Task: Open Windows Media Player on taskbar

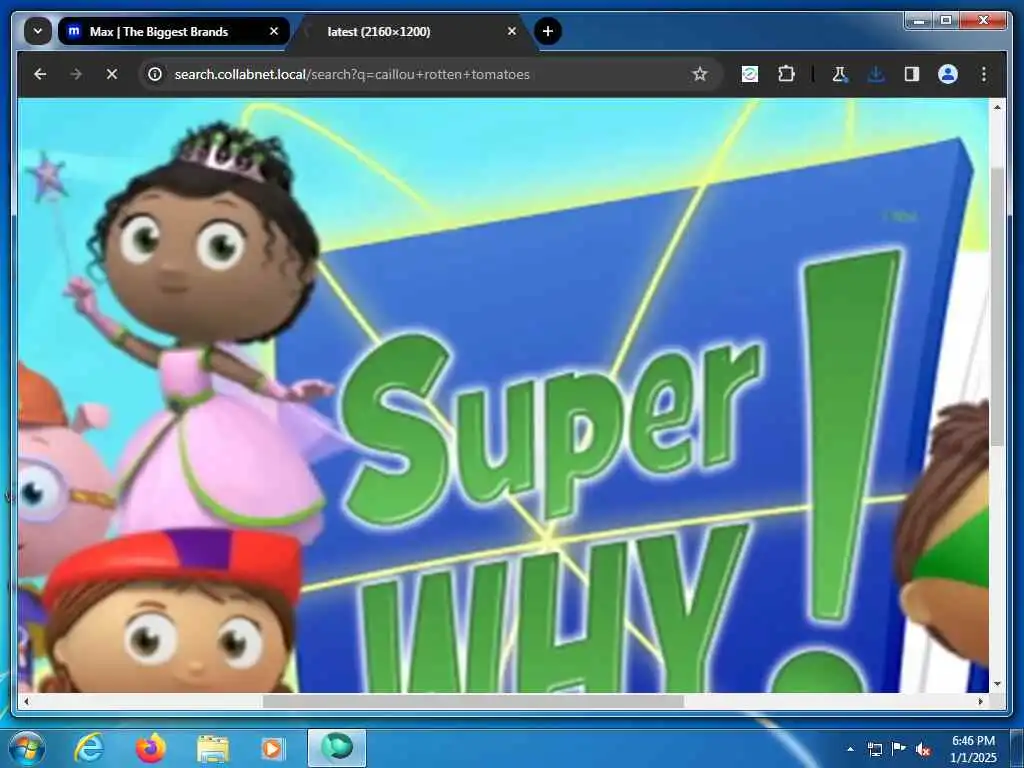Action: (x=273, y=748)
